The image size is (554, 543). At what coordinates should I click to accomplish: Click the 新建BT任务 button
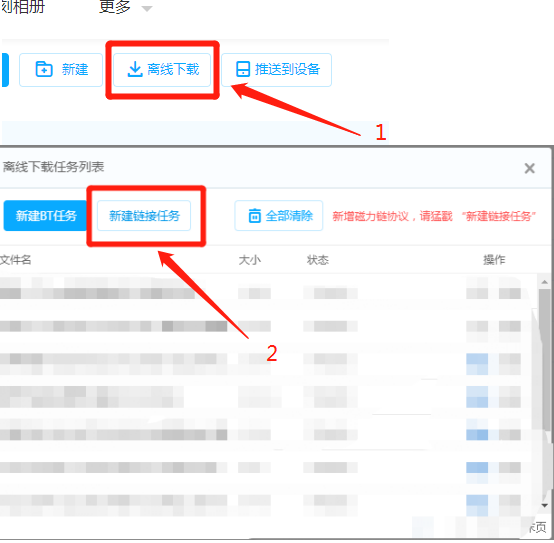point(45,216)
